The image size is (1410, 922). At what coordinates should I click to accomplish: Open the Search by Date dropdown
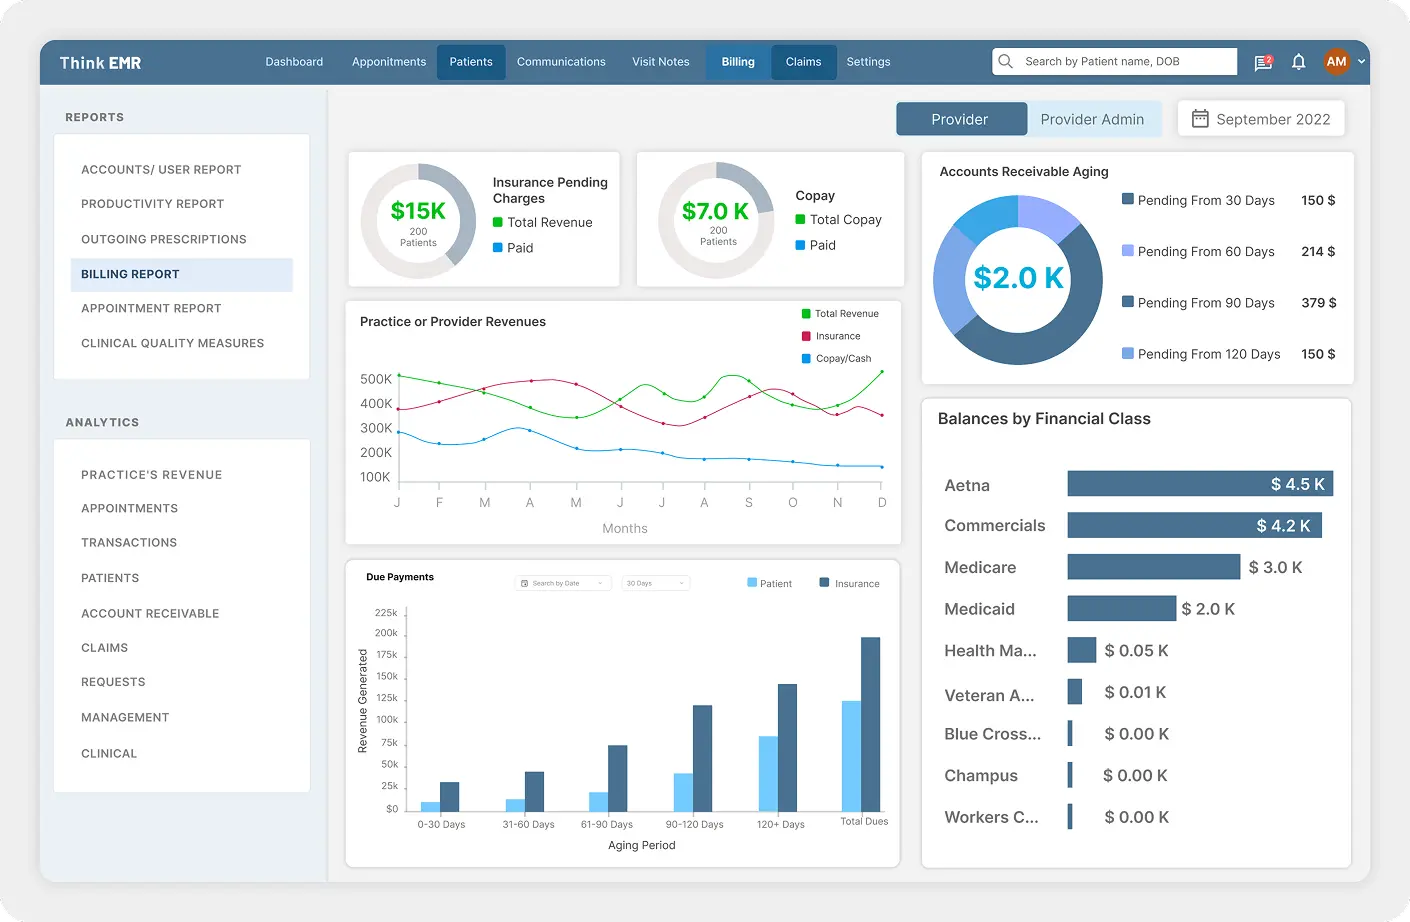pos(563,582)
